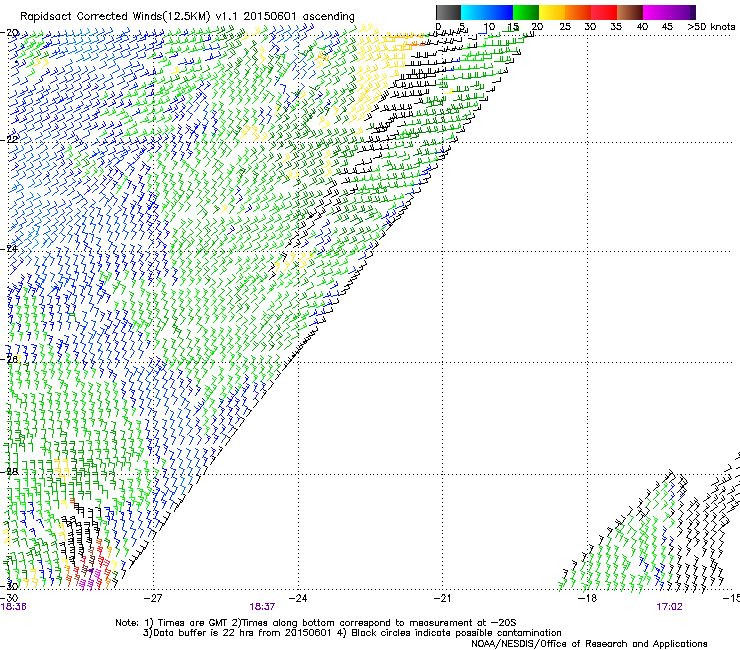Viewport: 740px width, 650px height.
Task: Click the '30' legend scale label
Action: (x=590, y=27)
